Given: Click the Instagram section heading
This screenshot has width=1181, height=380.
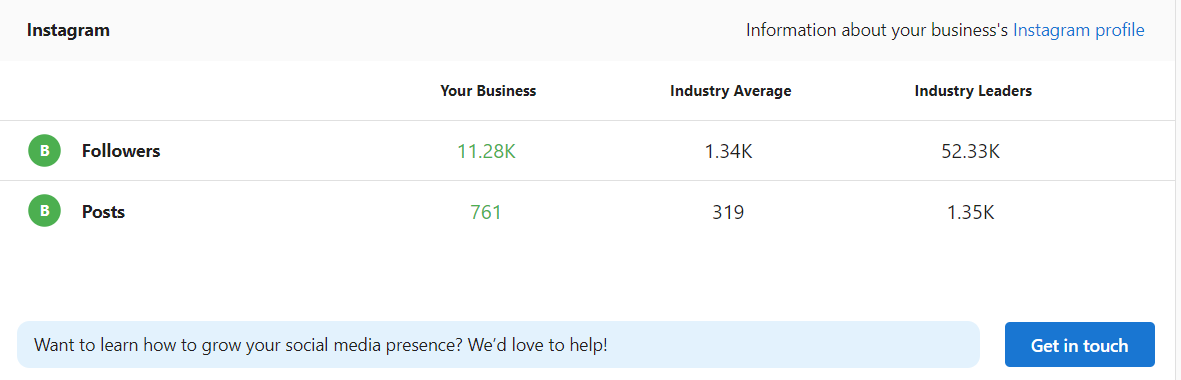Looking at the screenshot, I should 69,30.
